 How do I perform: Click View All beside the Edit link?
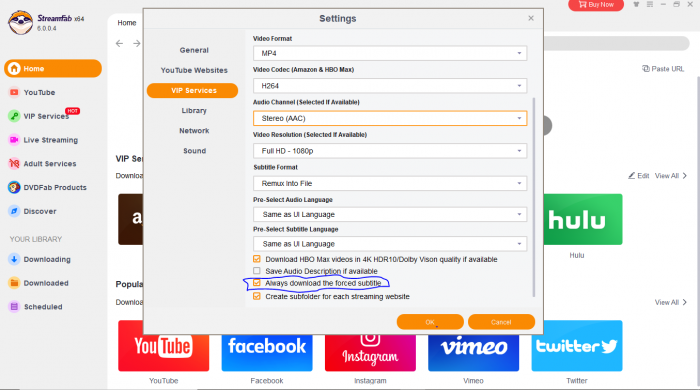coord(671,175)
